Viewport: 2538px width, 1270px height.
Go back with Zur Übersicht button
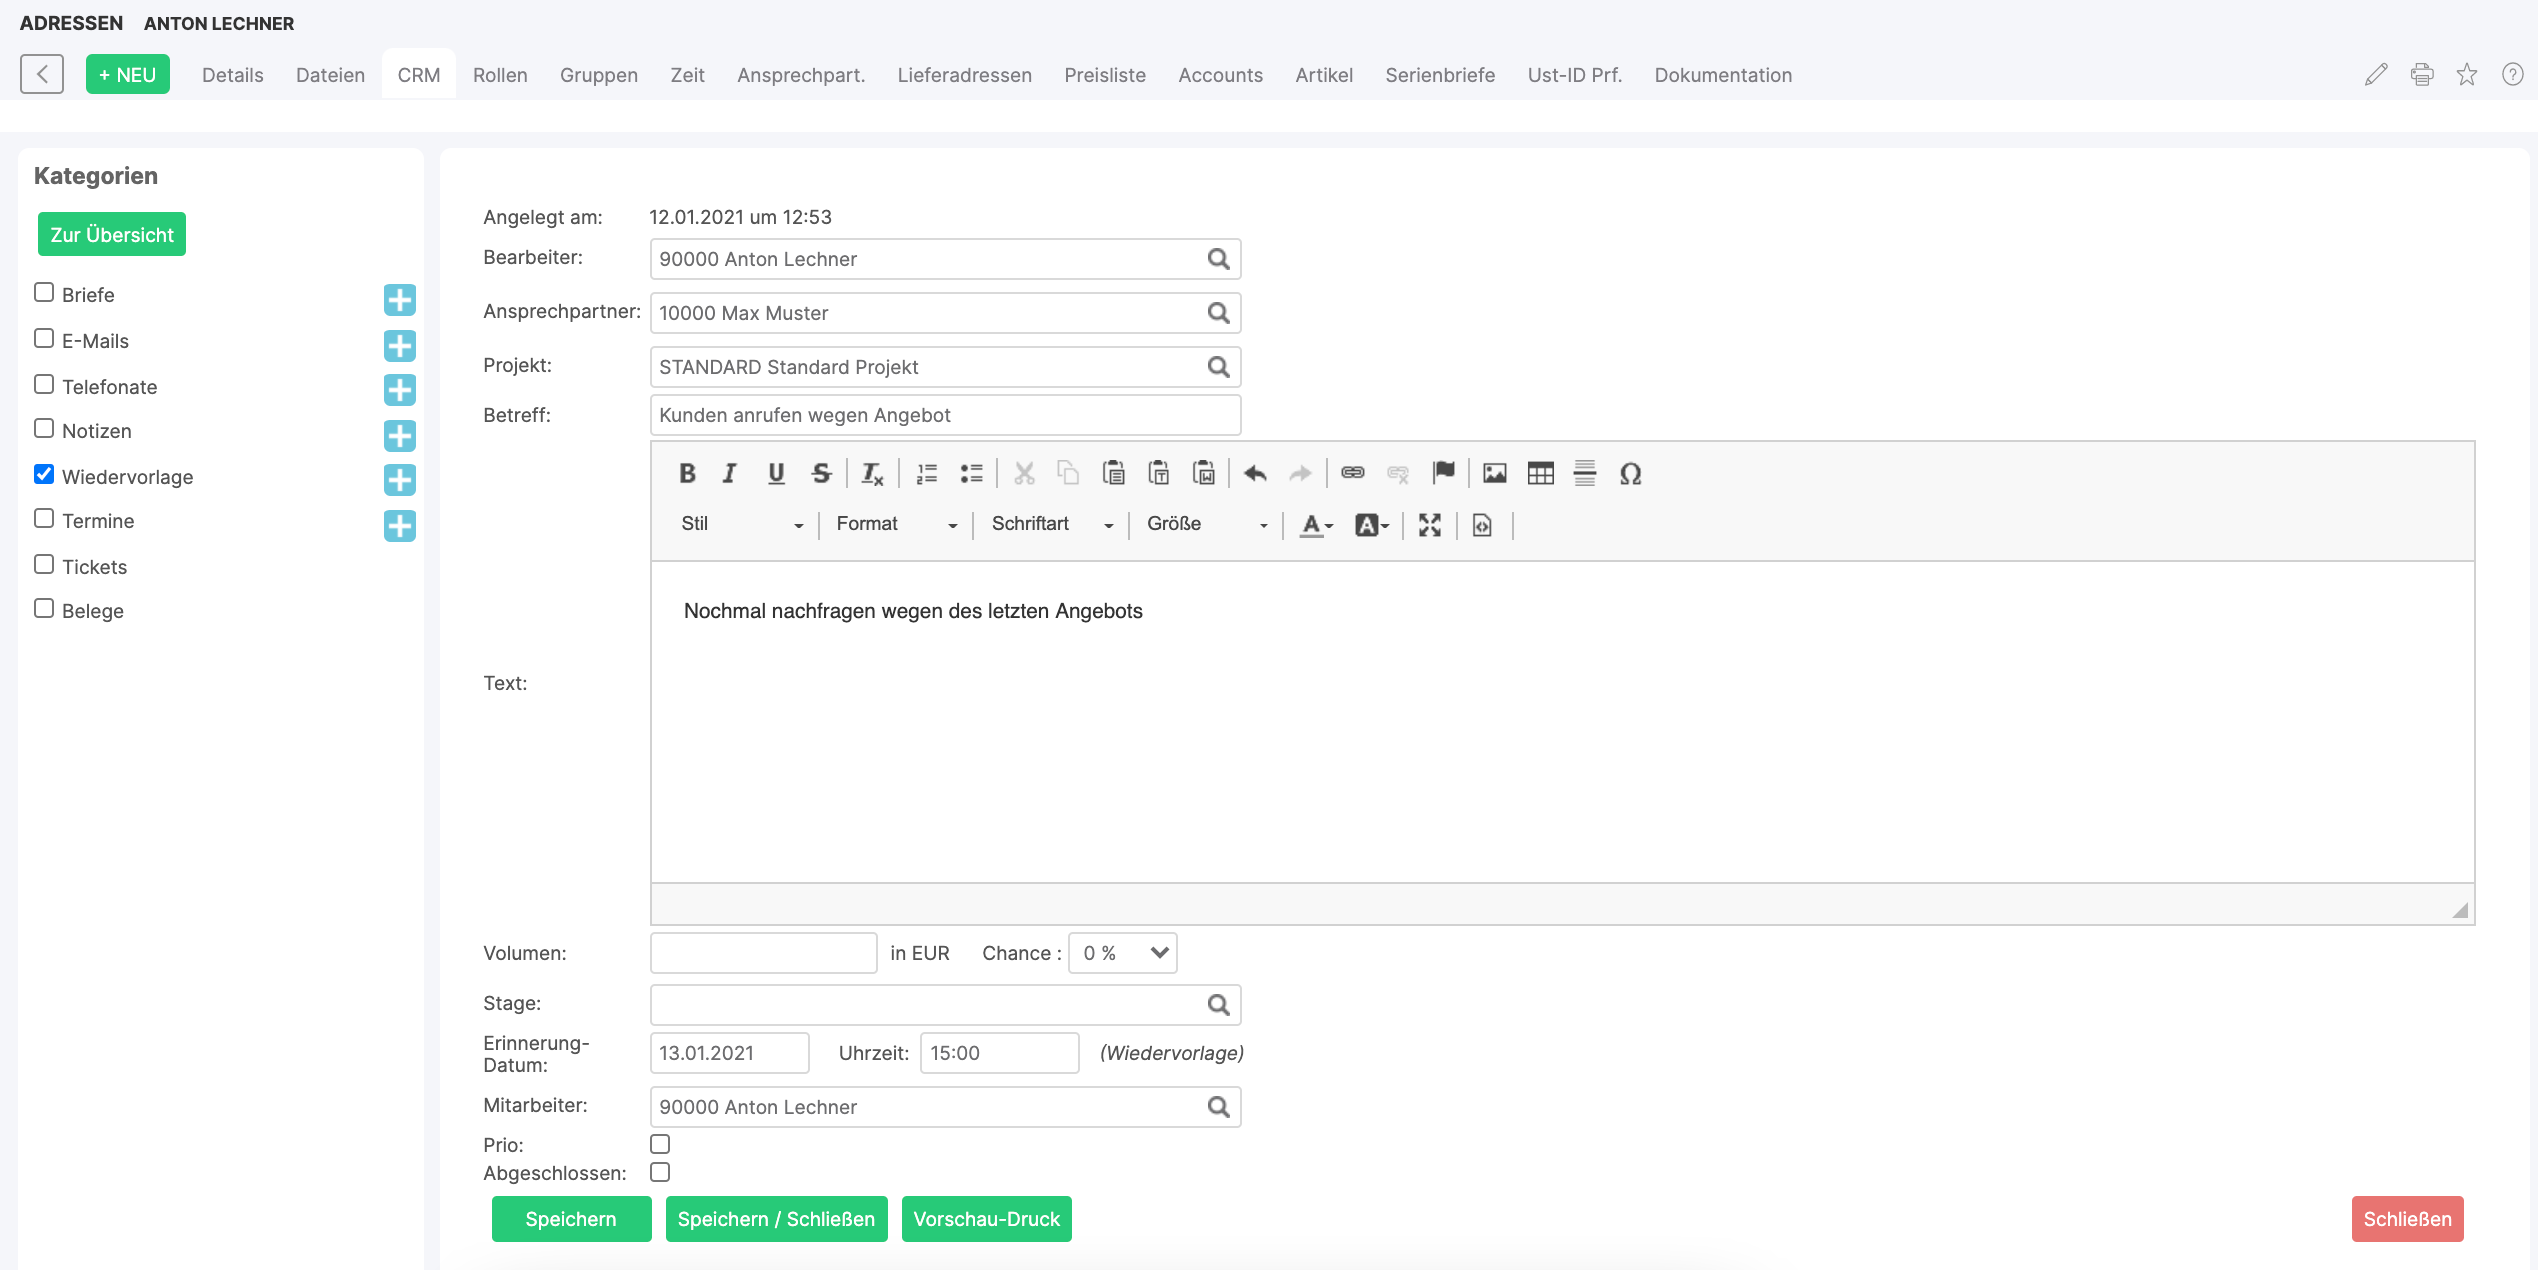pos(112,235)
